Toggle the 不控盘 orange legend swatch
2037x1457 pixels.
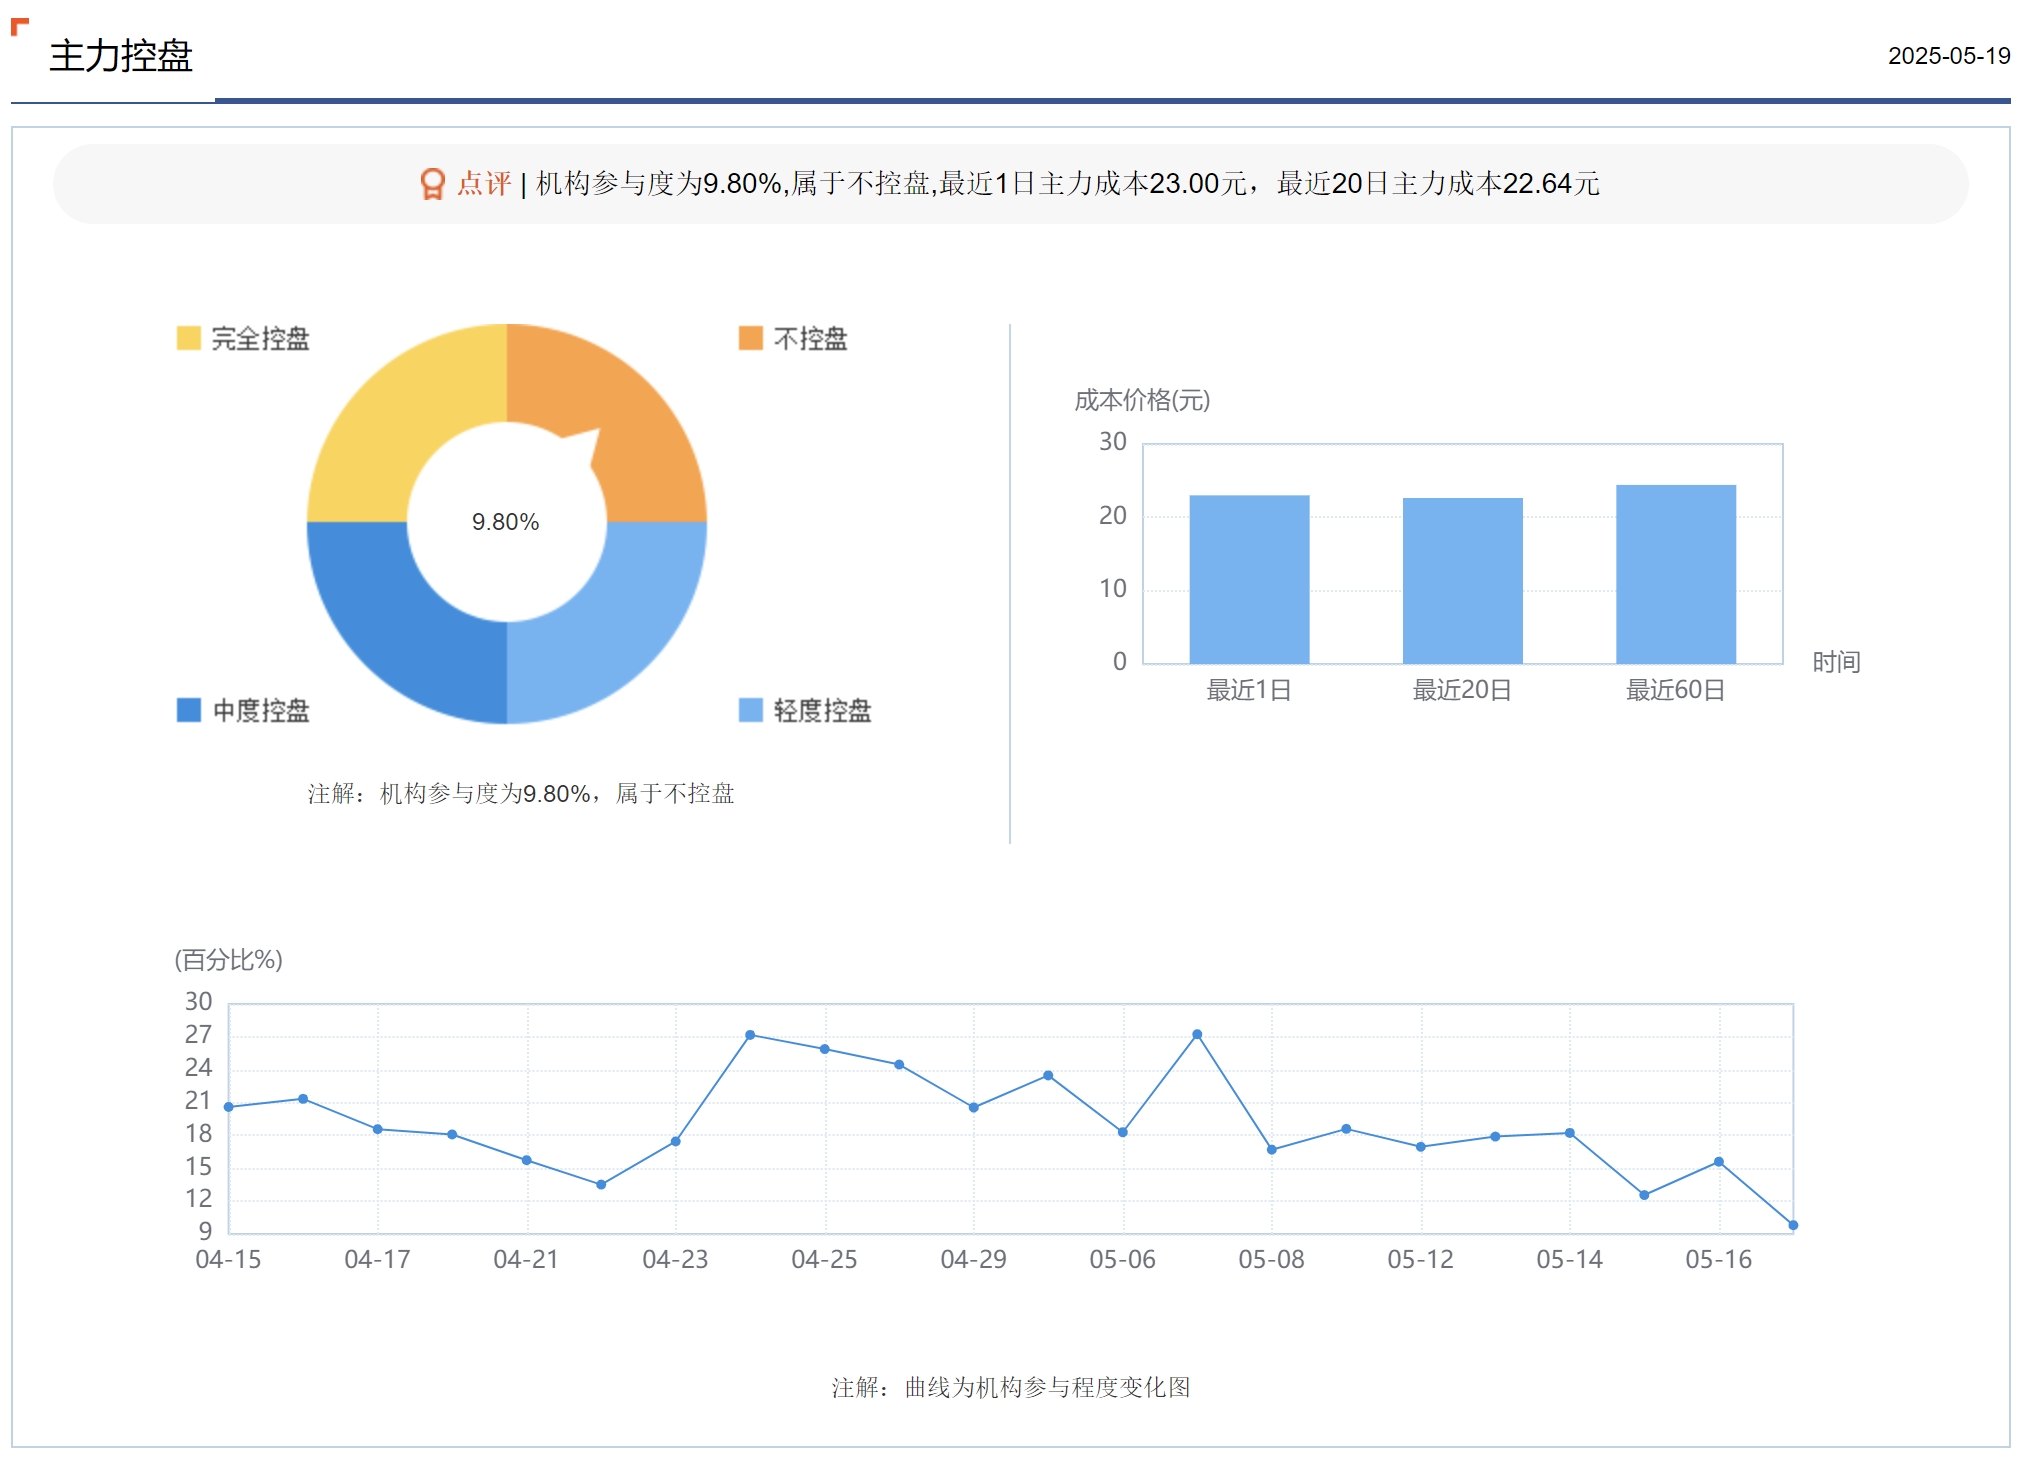750,338
